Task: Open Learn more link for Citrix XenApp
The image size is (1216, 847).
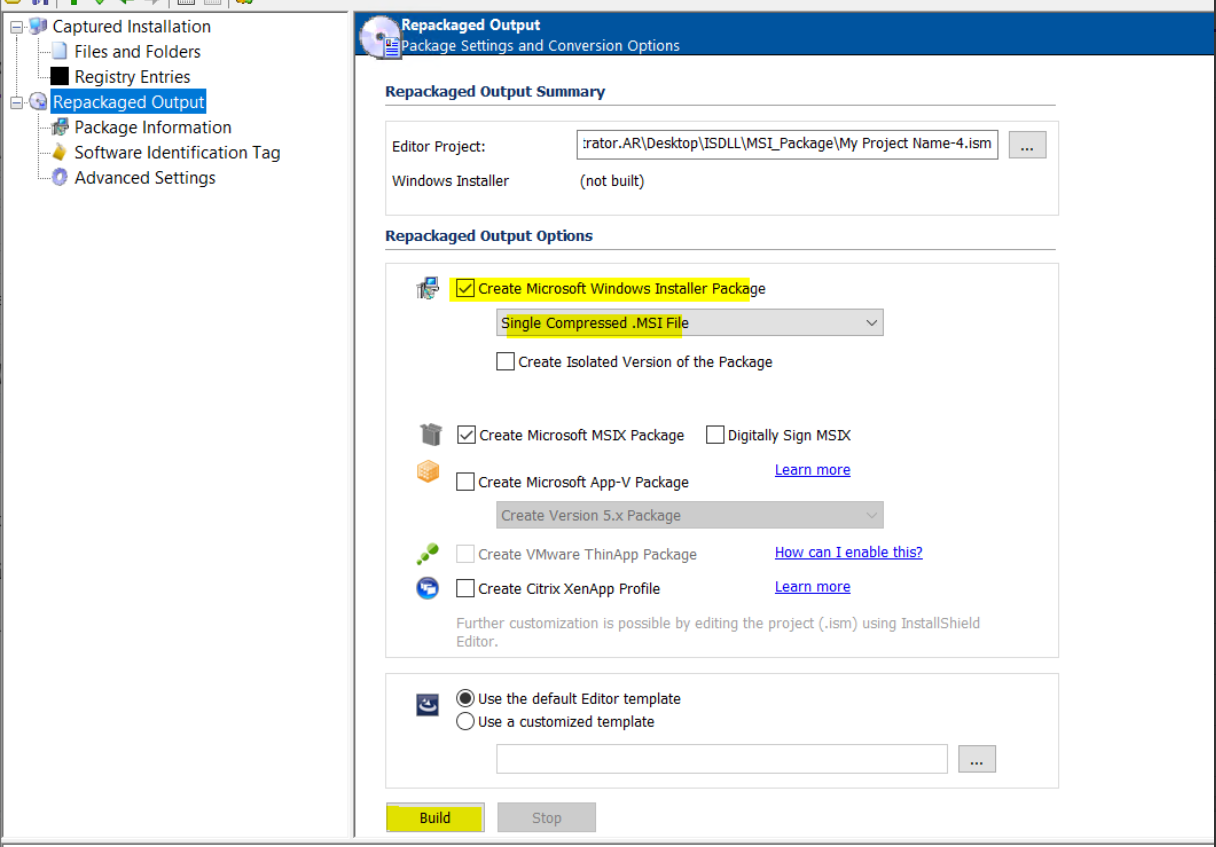Action: (812, 586)
